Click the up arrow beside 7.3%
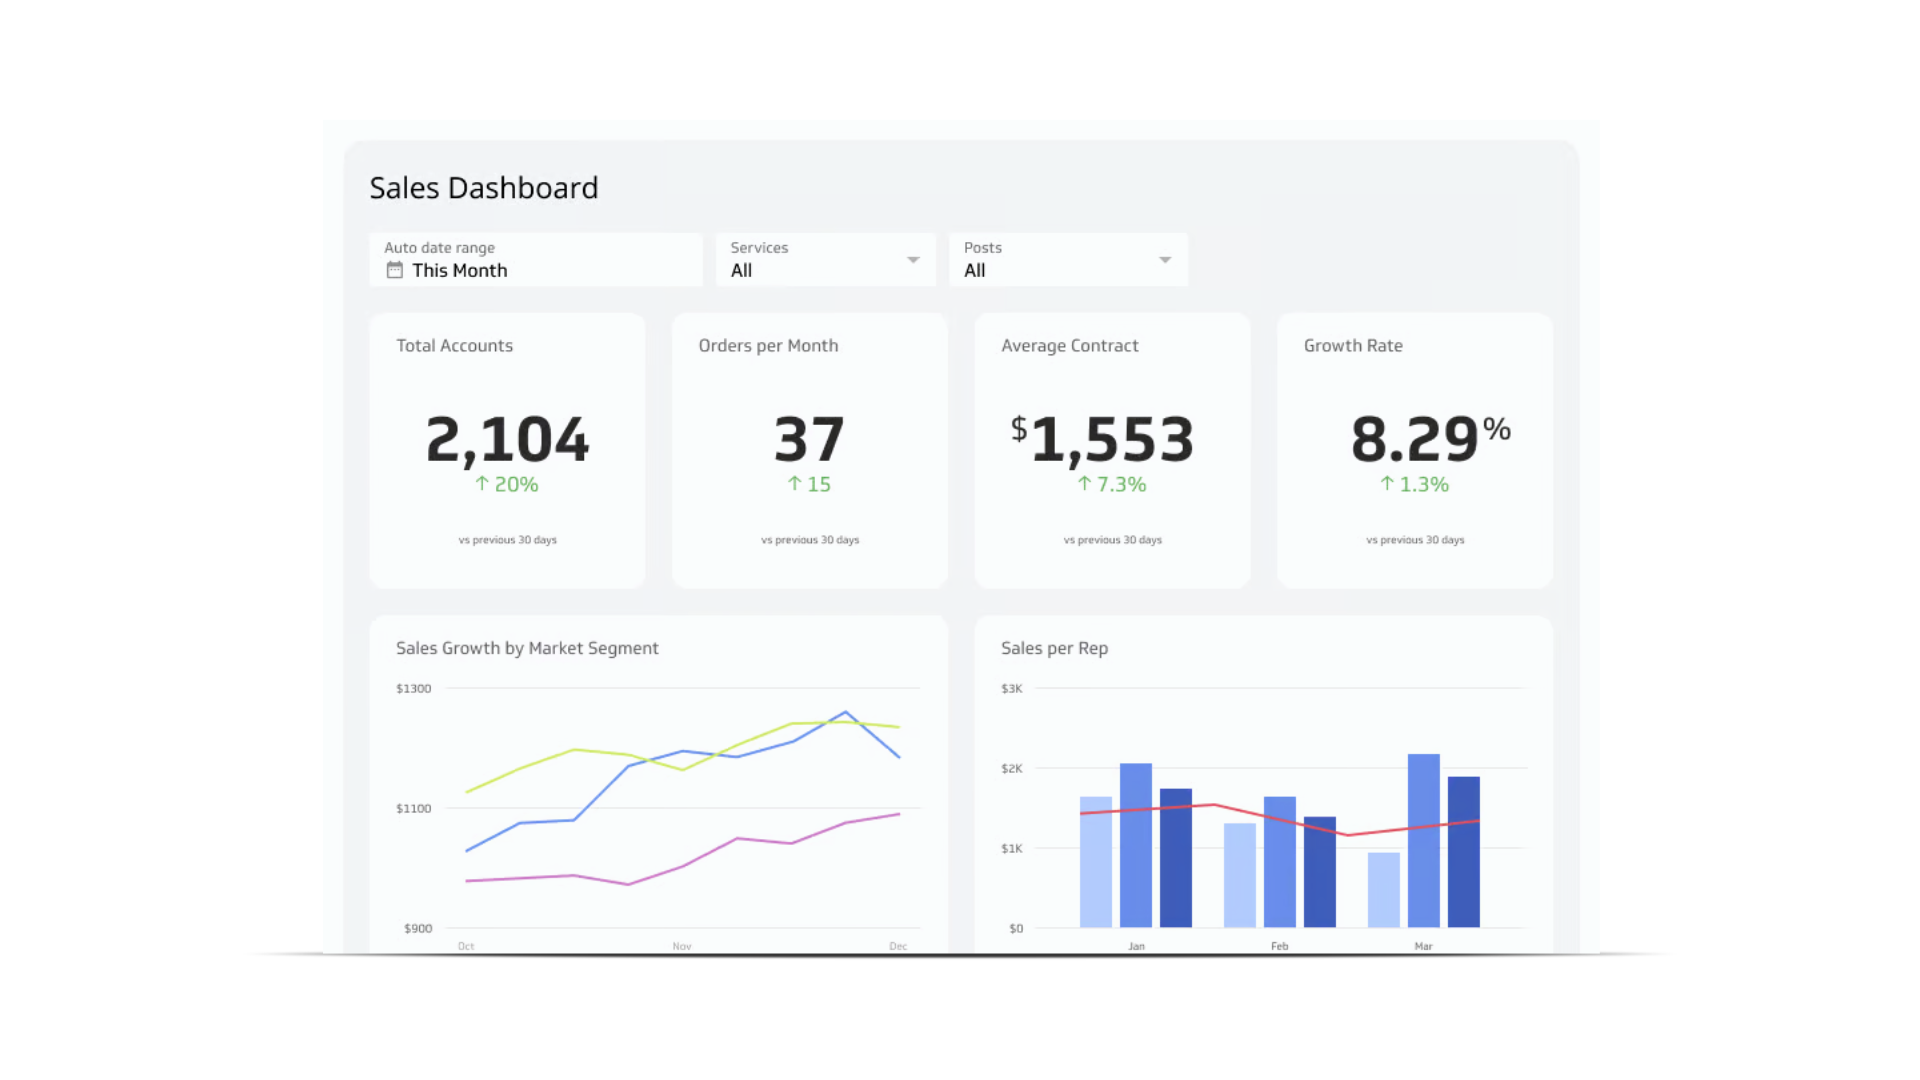Viewport: 1920px width, 1080px height. [1085, 484]
